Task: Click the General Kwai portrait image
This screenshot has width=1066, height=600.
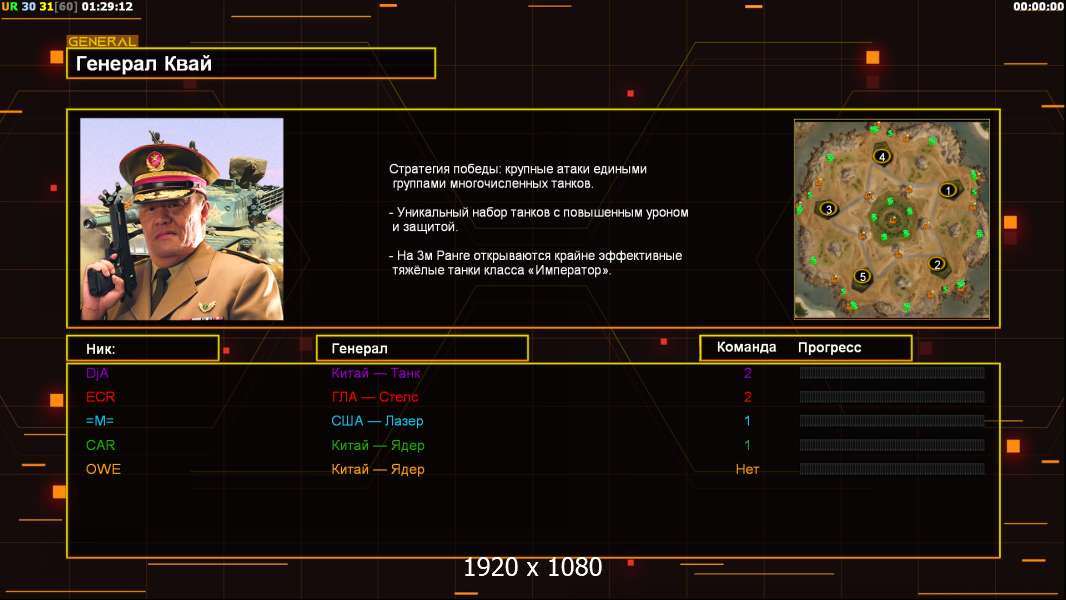Action: tap(182, 219)
